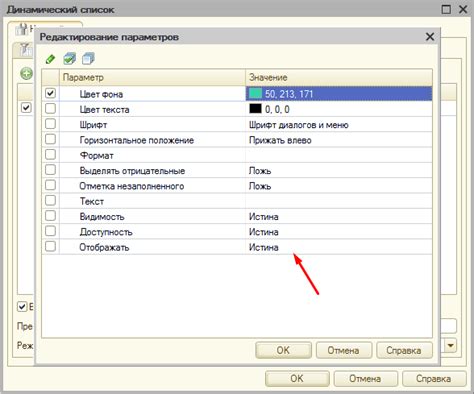Tick the Формат checkbox
This screenshot has width=474, height=394.
[x=50, y=155]
